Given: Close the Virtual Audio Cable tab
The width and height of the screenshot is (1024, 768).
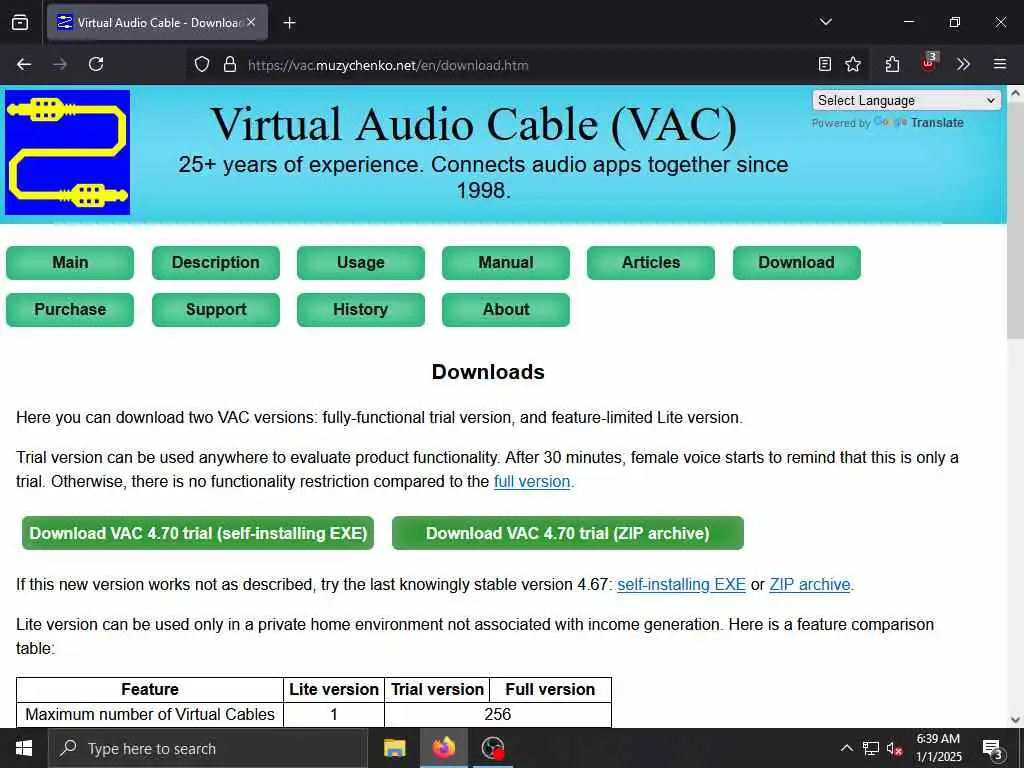Looking at the screenshot, I should coord(251,22).
